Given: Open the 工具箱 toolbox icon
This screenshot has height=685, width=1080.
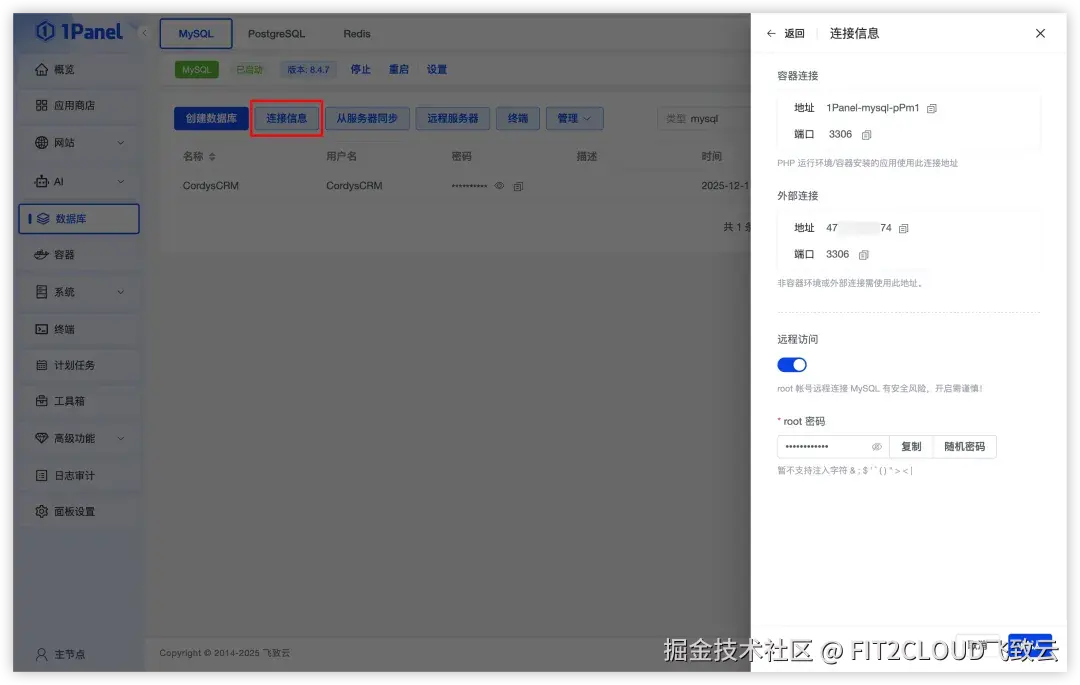Looking at the screenshot, I should click(41, 401).
